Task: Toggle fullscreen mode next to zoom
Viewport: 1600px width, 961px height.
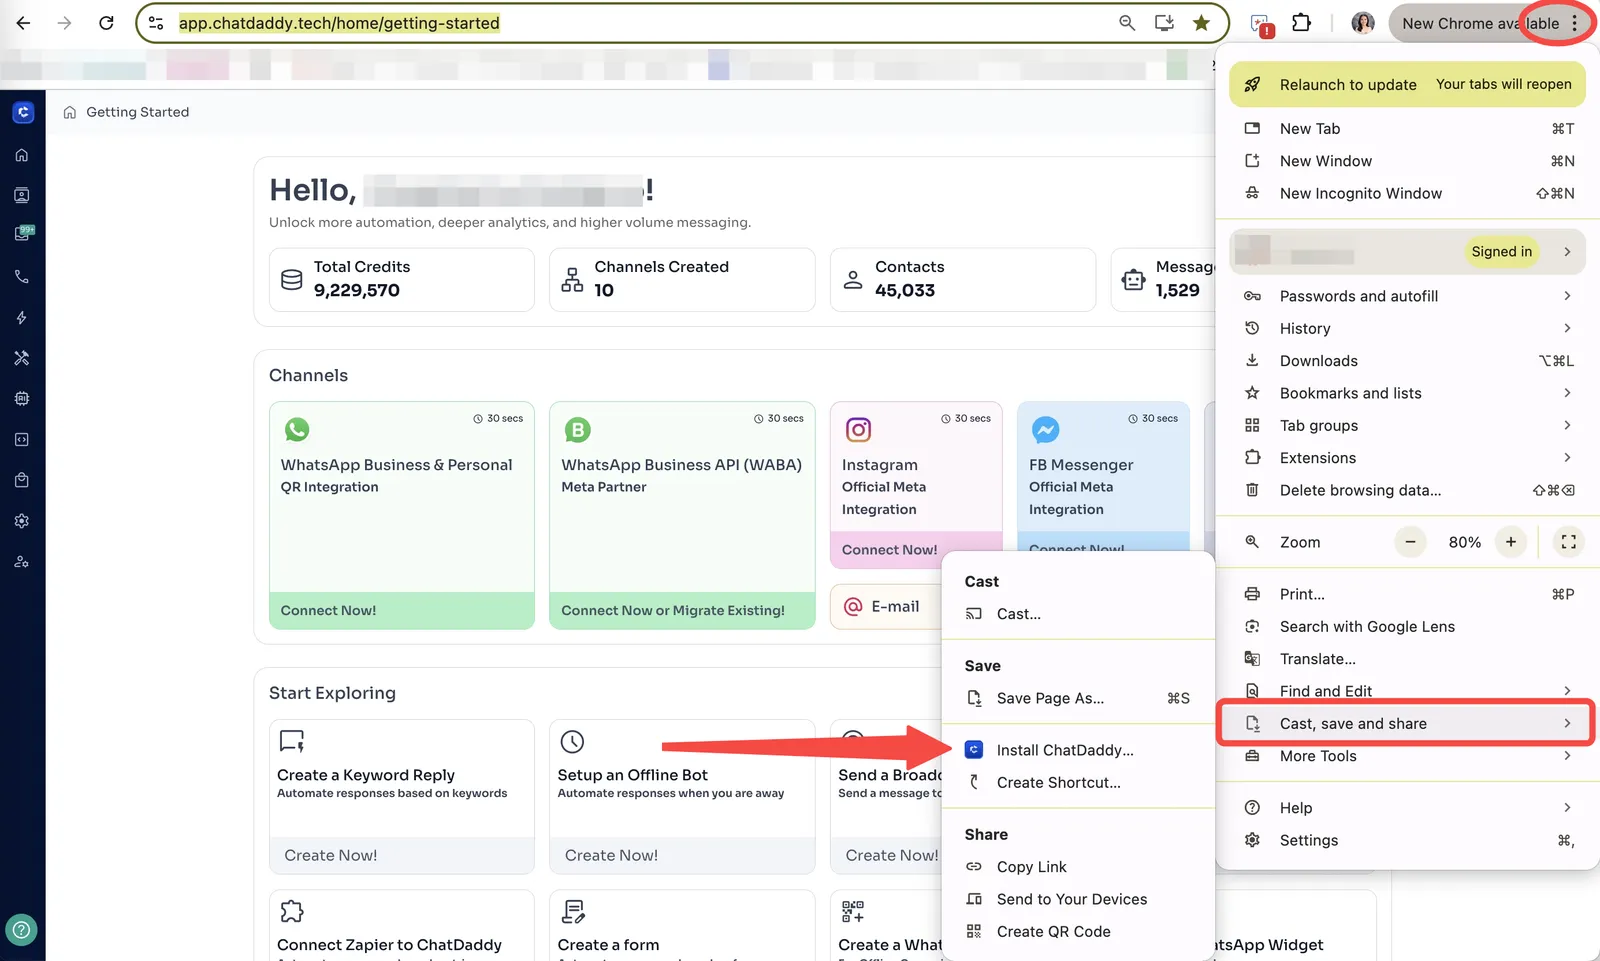Action: pos(1568,542)
